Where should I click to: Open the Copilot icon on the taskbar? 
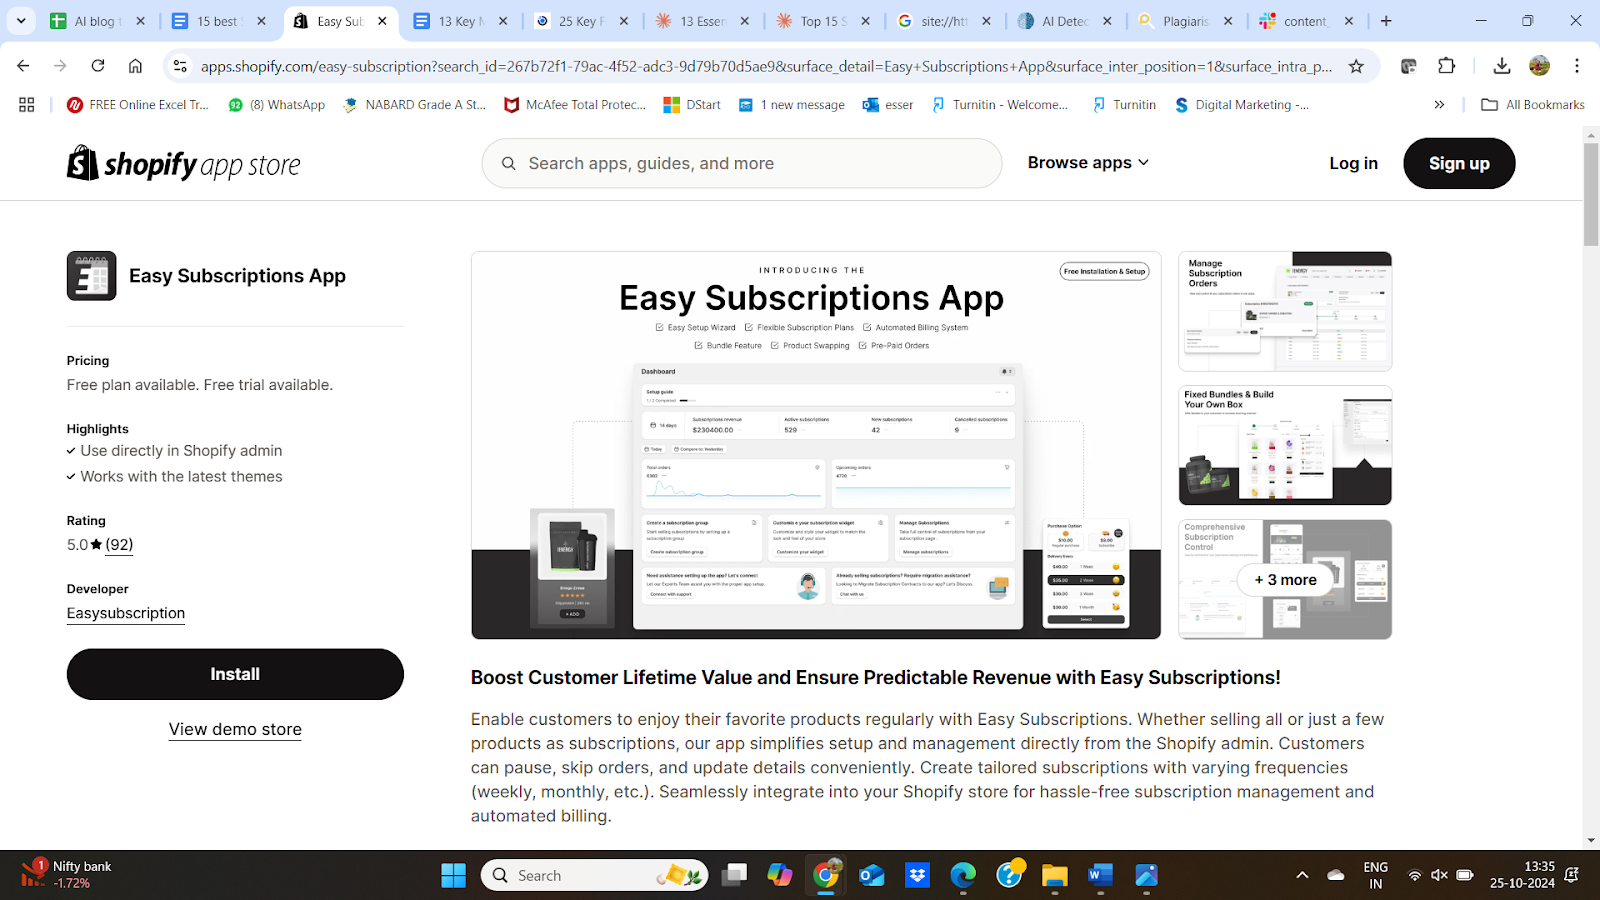[x=780, y=875]
